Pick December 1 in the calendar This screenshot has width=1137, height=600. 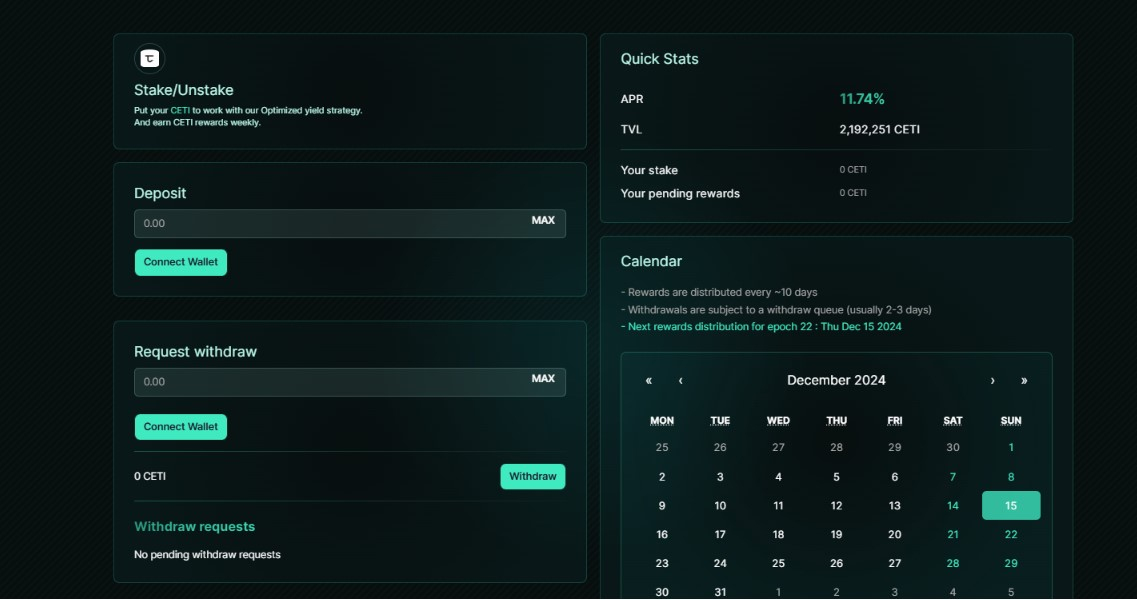[1011, 448]
